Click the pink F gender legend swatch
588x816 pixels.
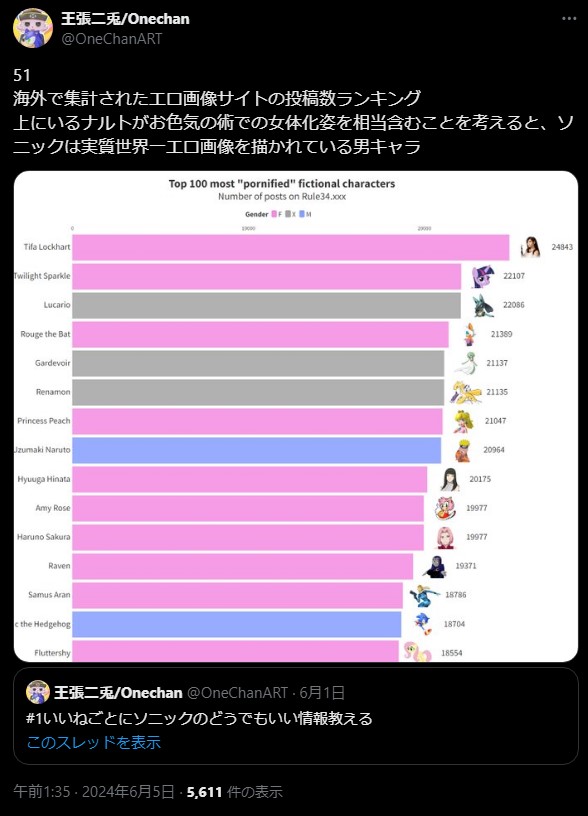(274, 214)
